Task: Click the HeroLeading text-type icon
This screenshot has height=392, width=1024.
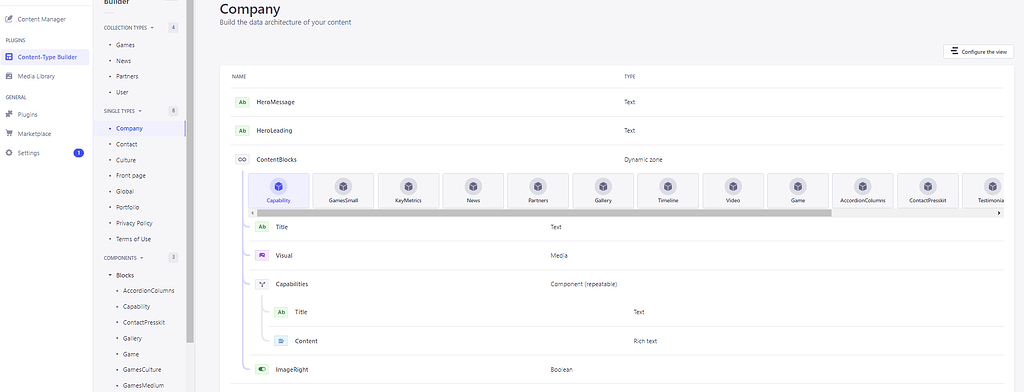Action: click(x=242, y=131)
